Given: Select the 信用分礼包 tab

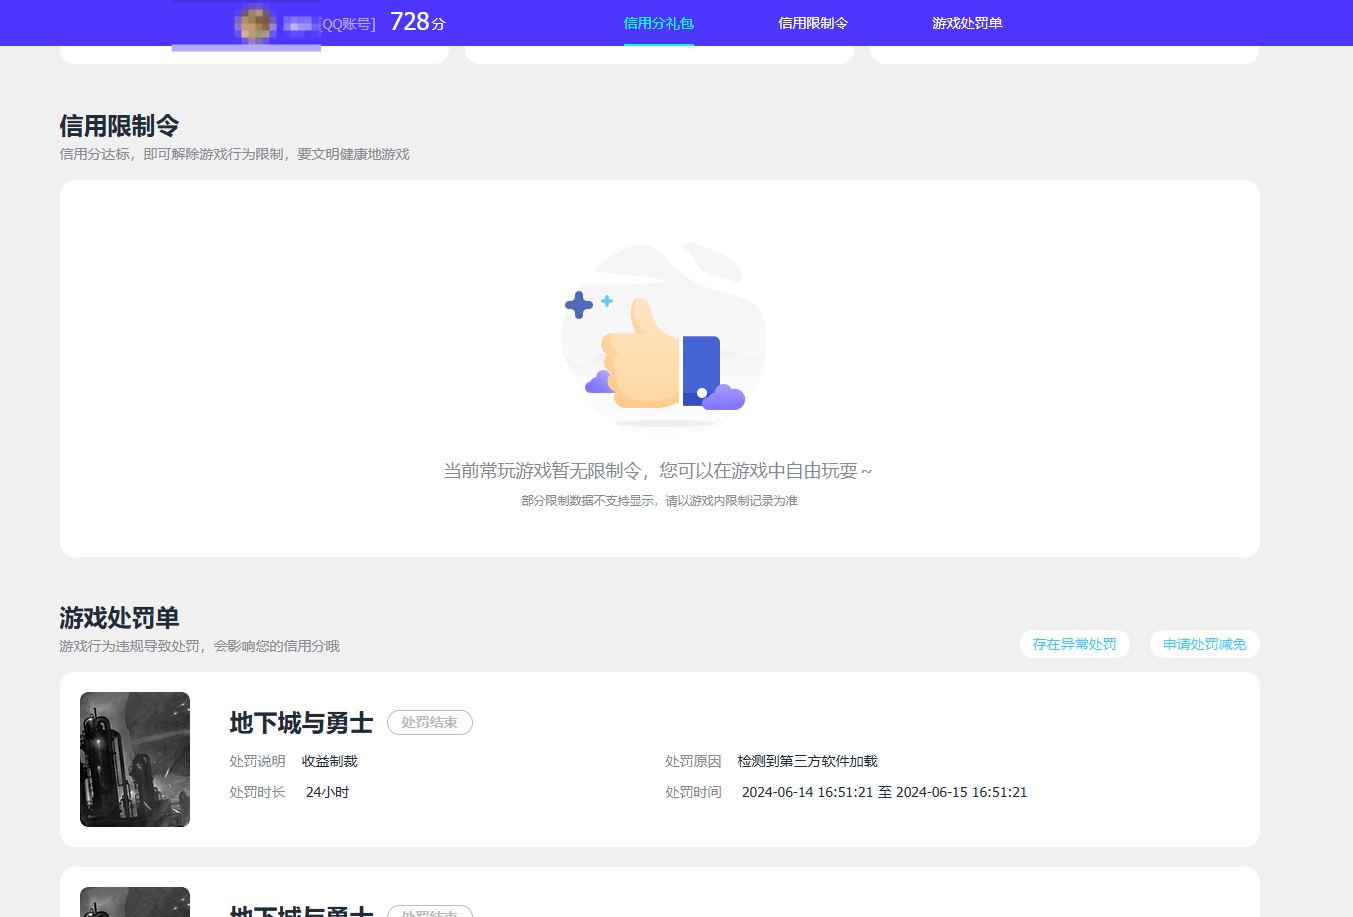Looking at the screenshot, I should coord(658,22).
